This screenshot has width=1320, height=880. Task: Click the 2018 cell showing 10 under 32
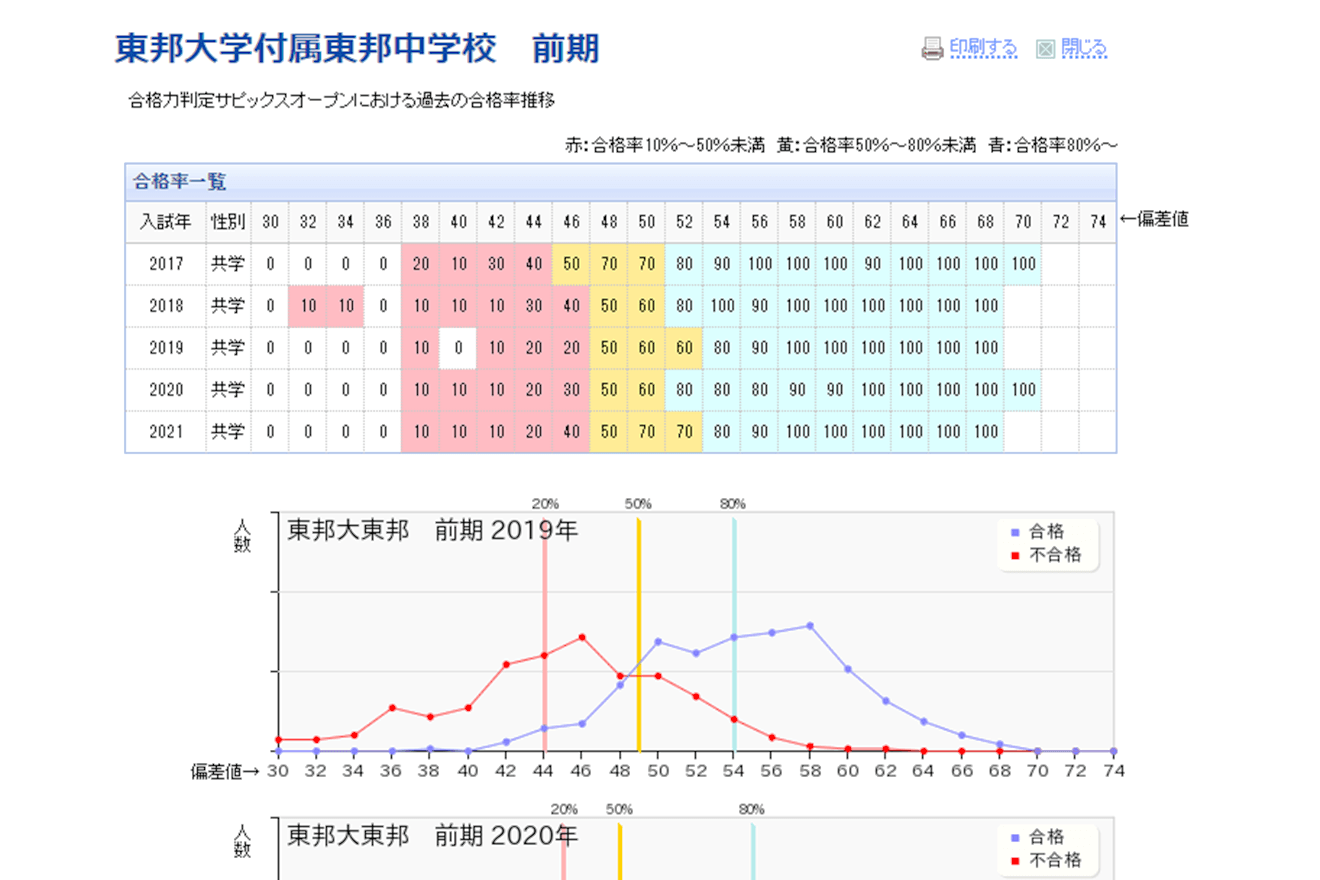(308, 306)
